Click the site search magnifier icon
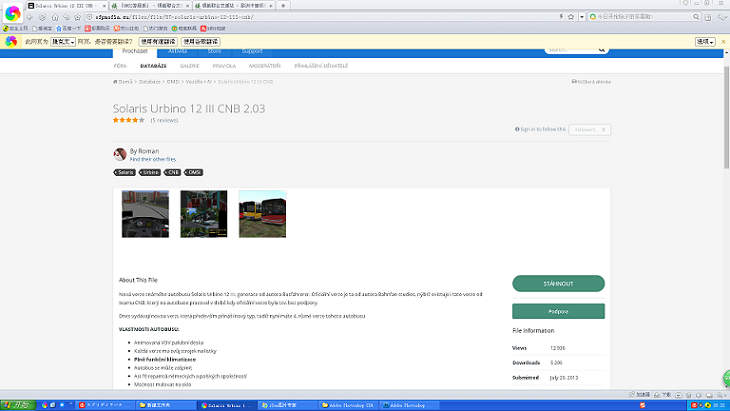 602,50
